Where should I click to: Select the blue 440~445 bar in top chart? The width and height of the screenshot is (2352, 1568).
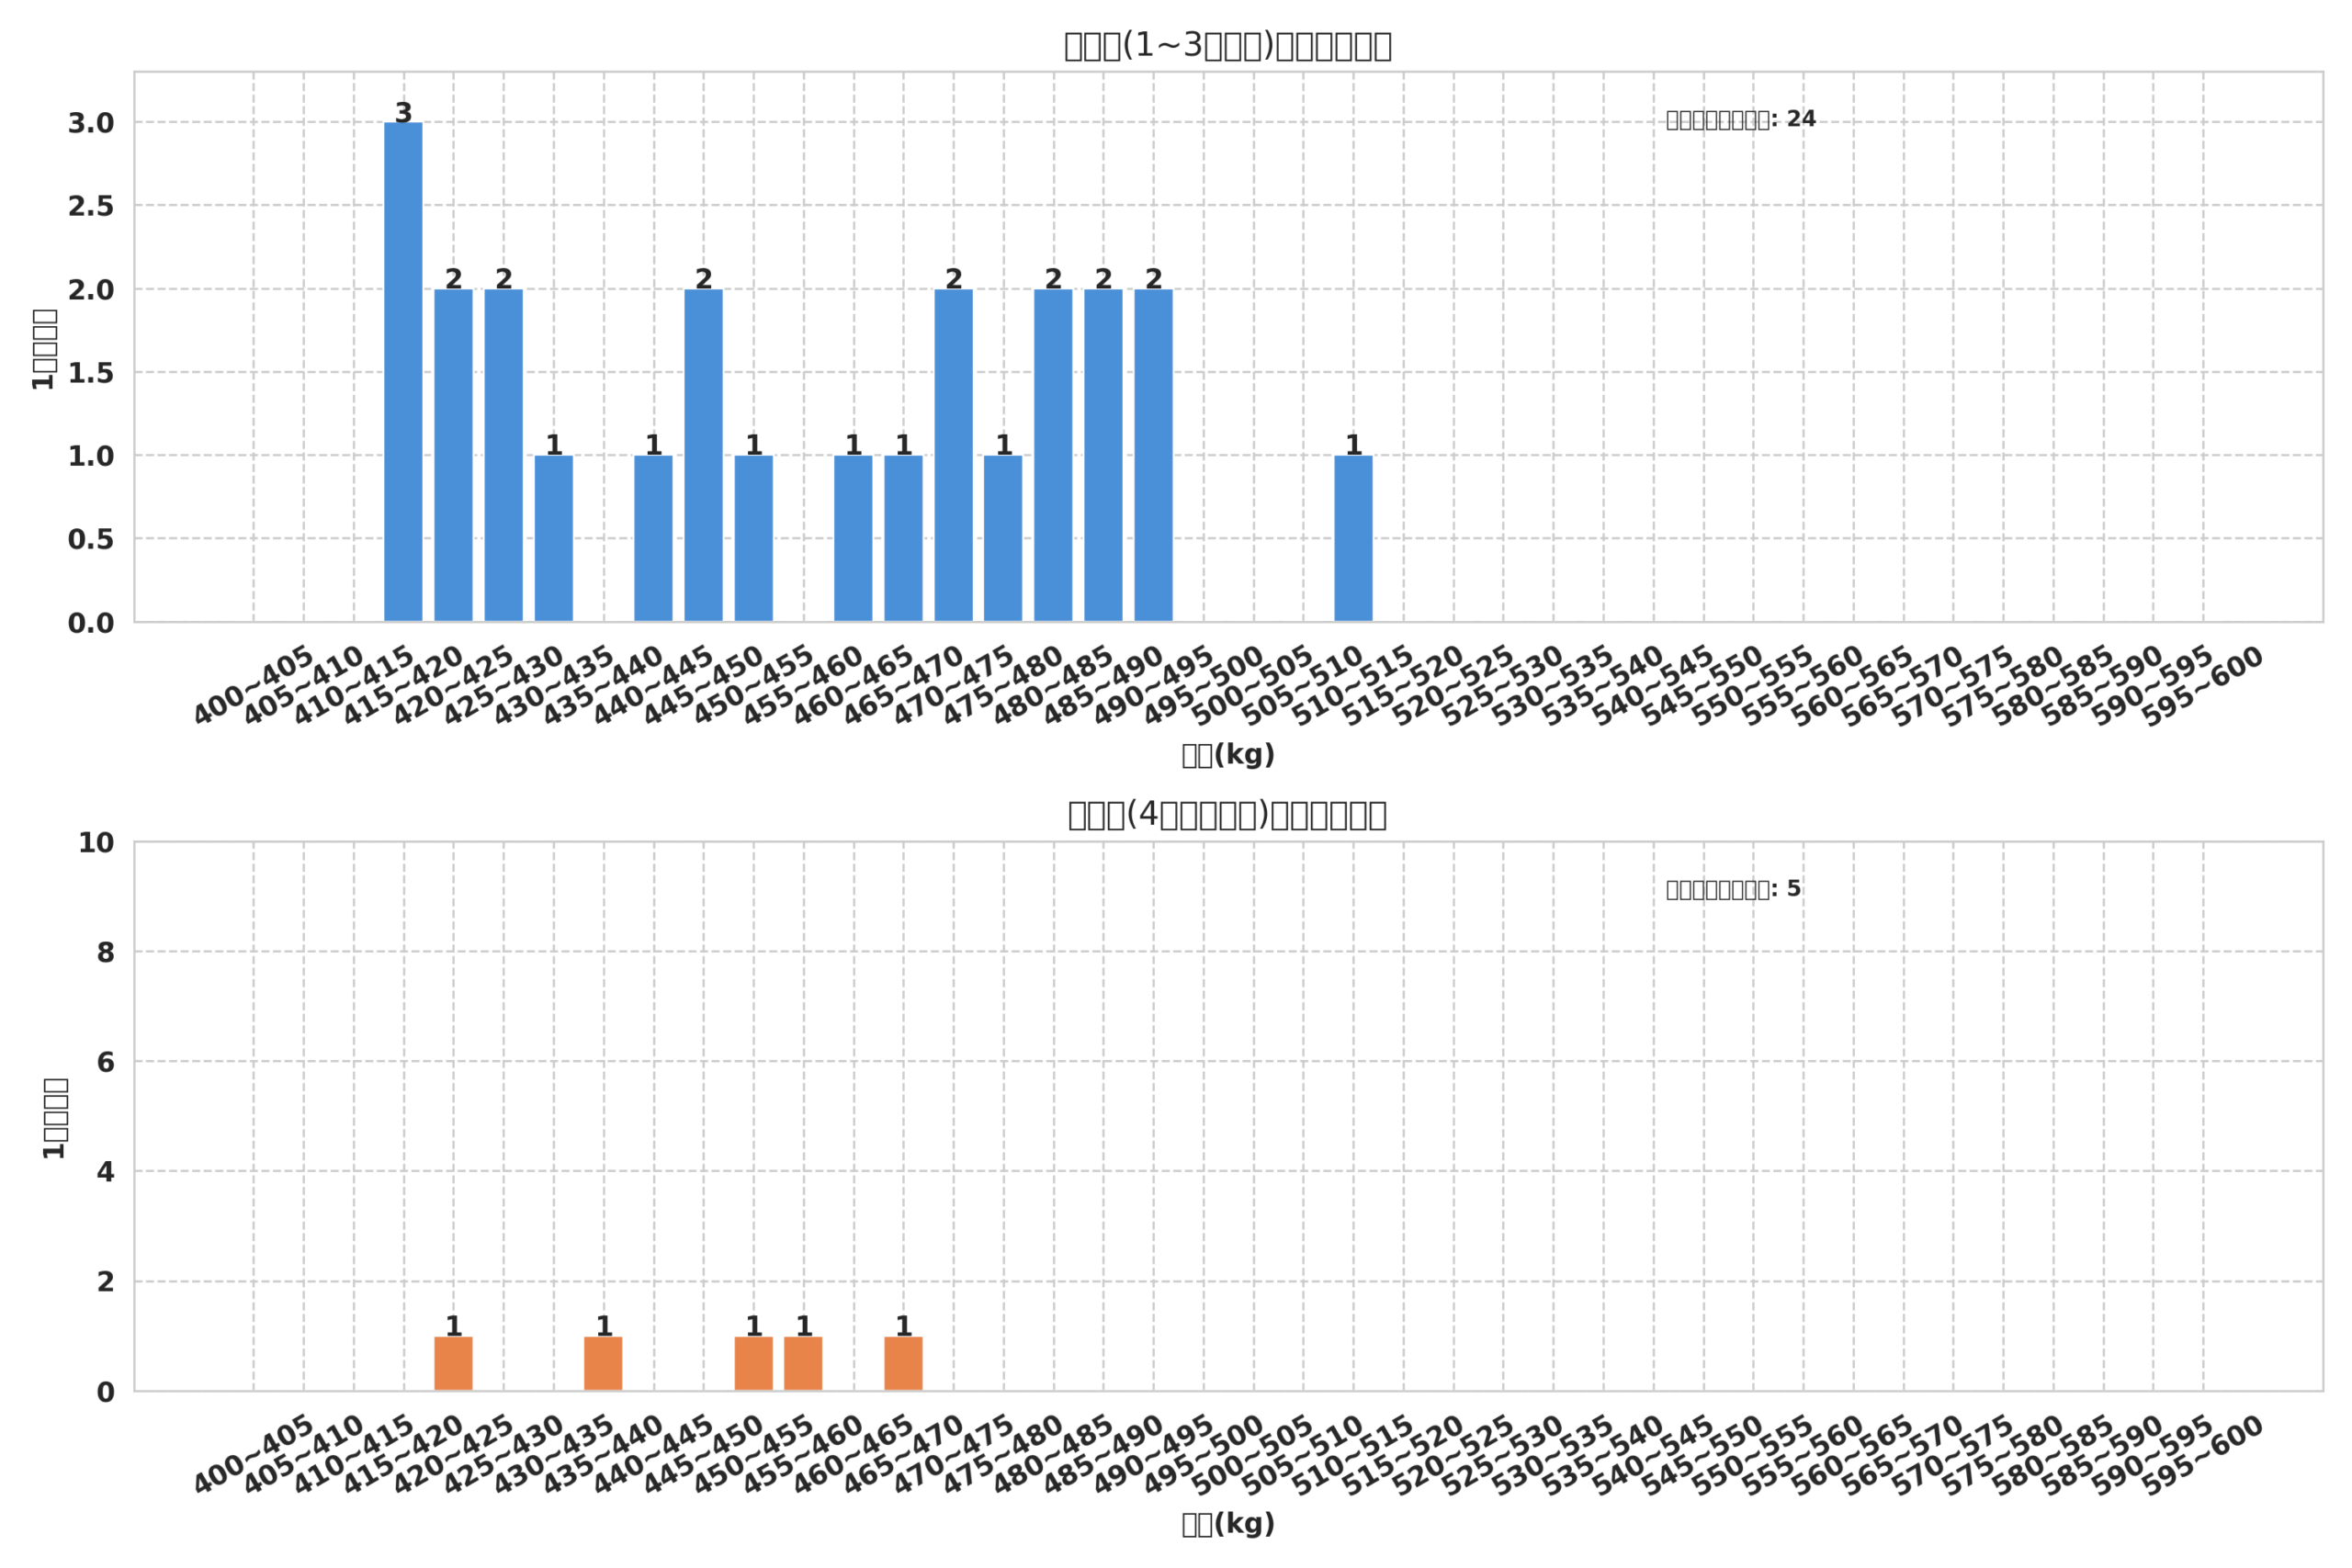click(653, 538)
